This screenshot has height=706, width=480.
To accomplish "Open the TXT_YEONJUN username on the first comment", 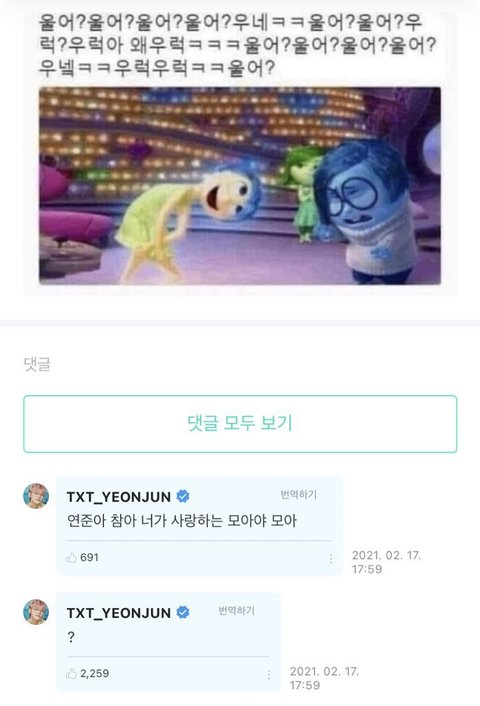I will tap(119, 497).
